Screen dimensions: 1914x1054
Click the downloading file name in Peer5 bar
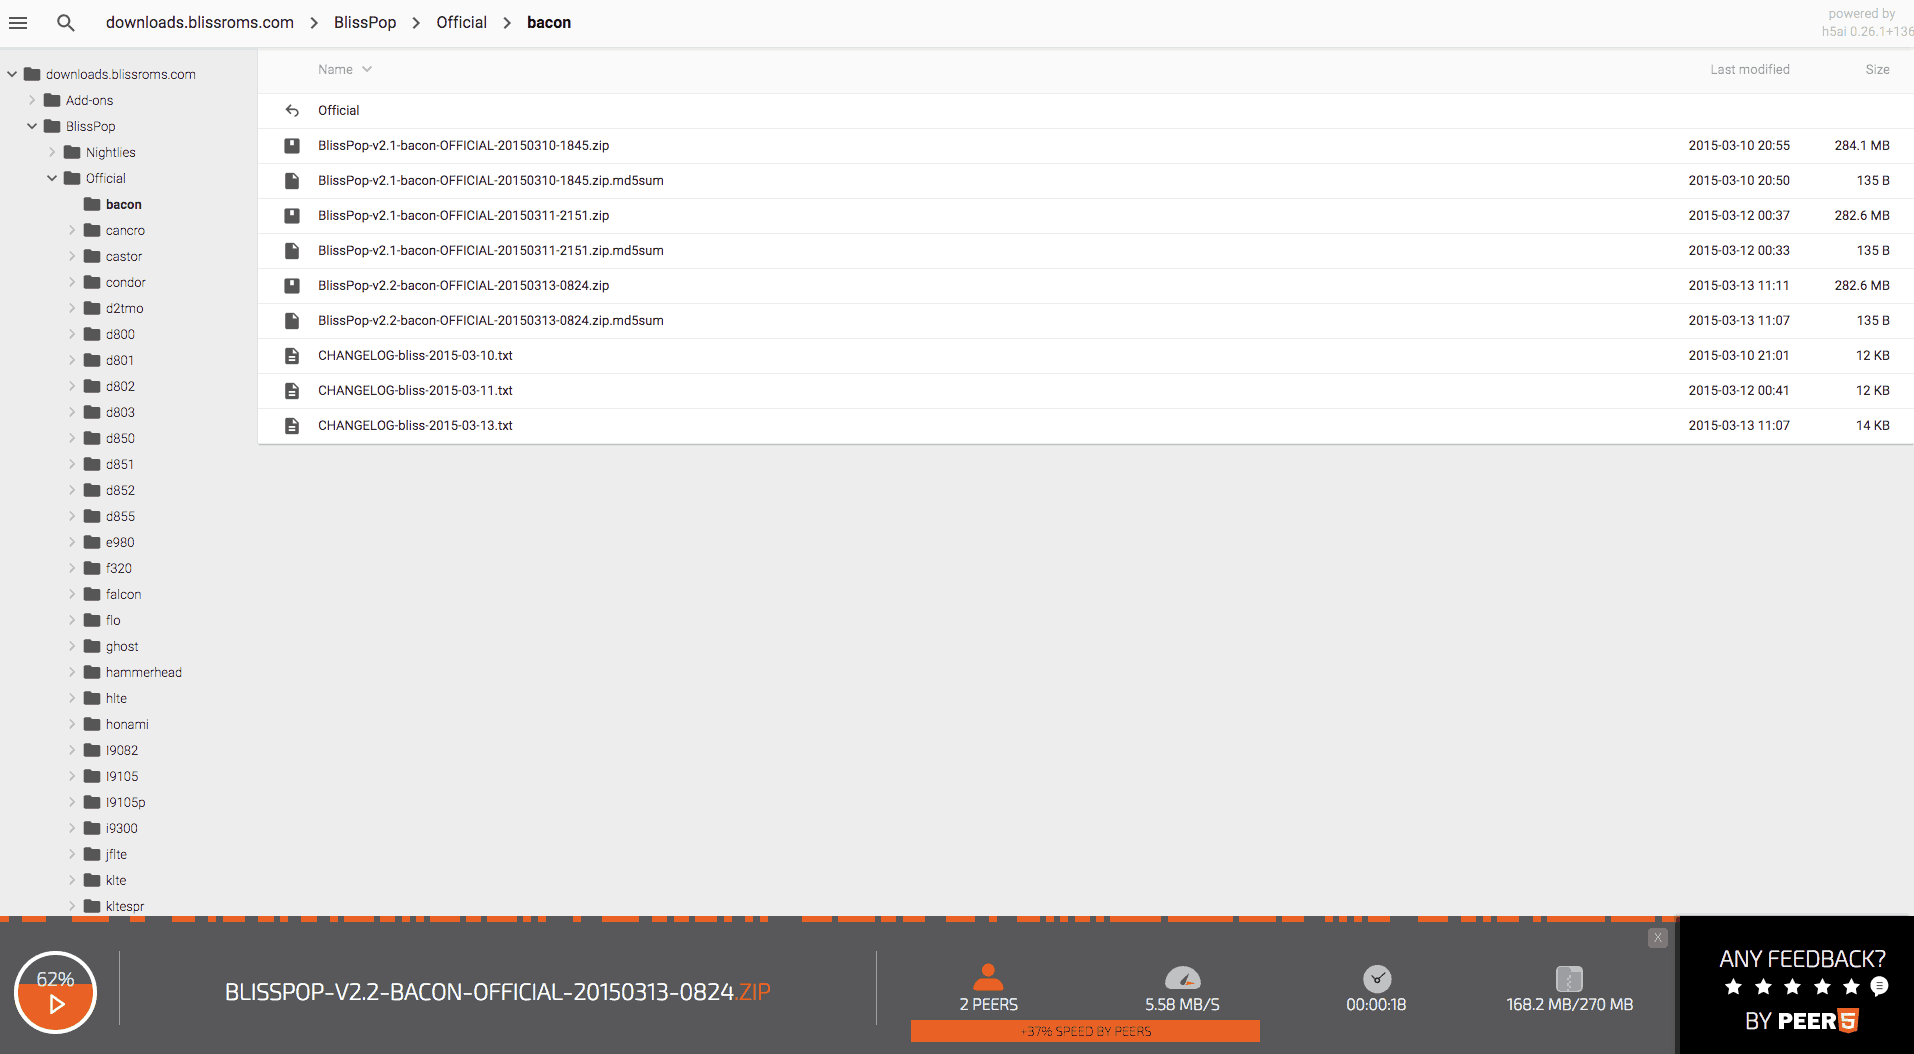pyautogui.click(x=498, y=992)
